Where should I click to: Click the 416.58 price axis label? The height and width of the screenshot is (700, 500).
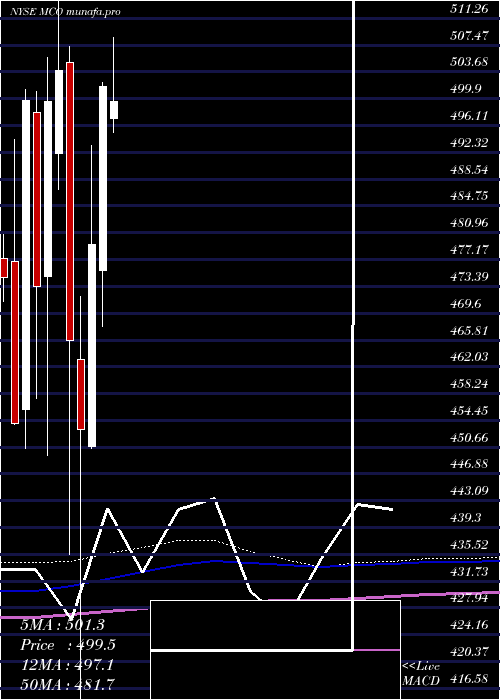point(469,679)
